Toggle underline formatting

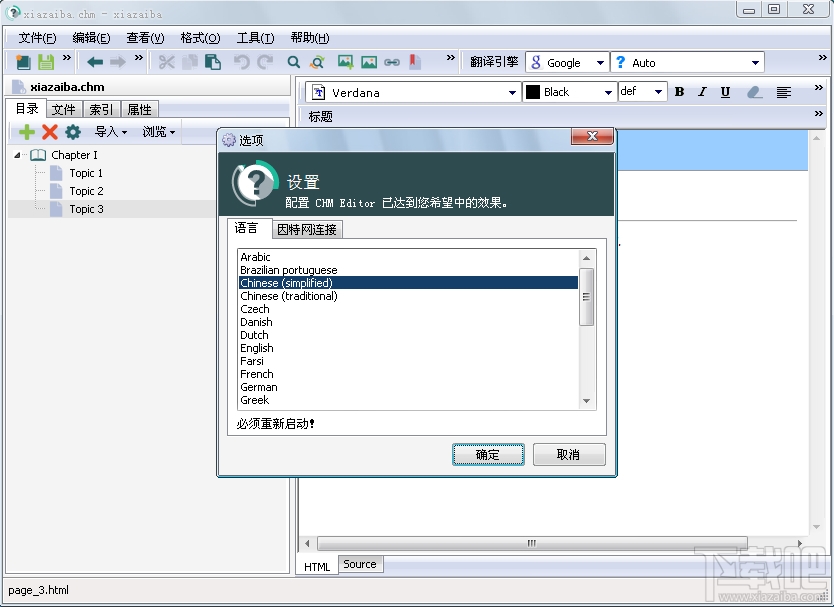(724, 91)
